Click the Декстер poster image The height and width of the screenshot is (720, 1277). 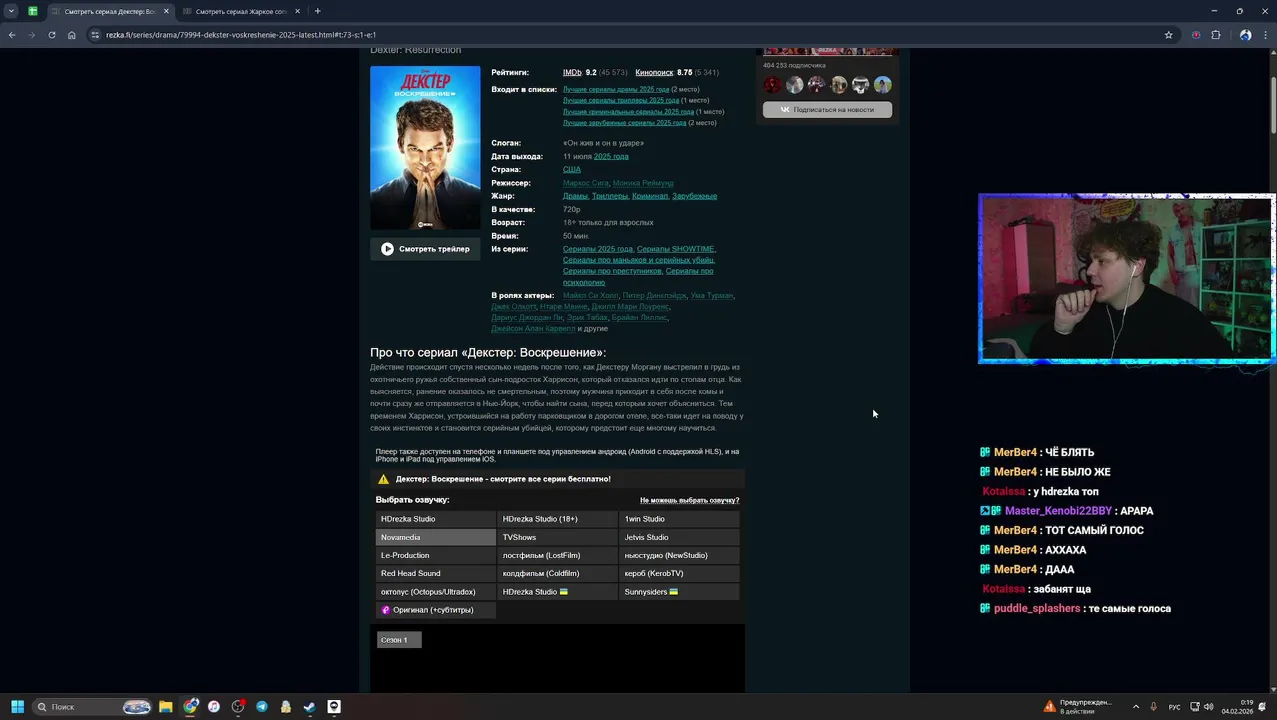click(425, 148)
